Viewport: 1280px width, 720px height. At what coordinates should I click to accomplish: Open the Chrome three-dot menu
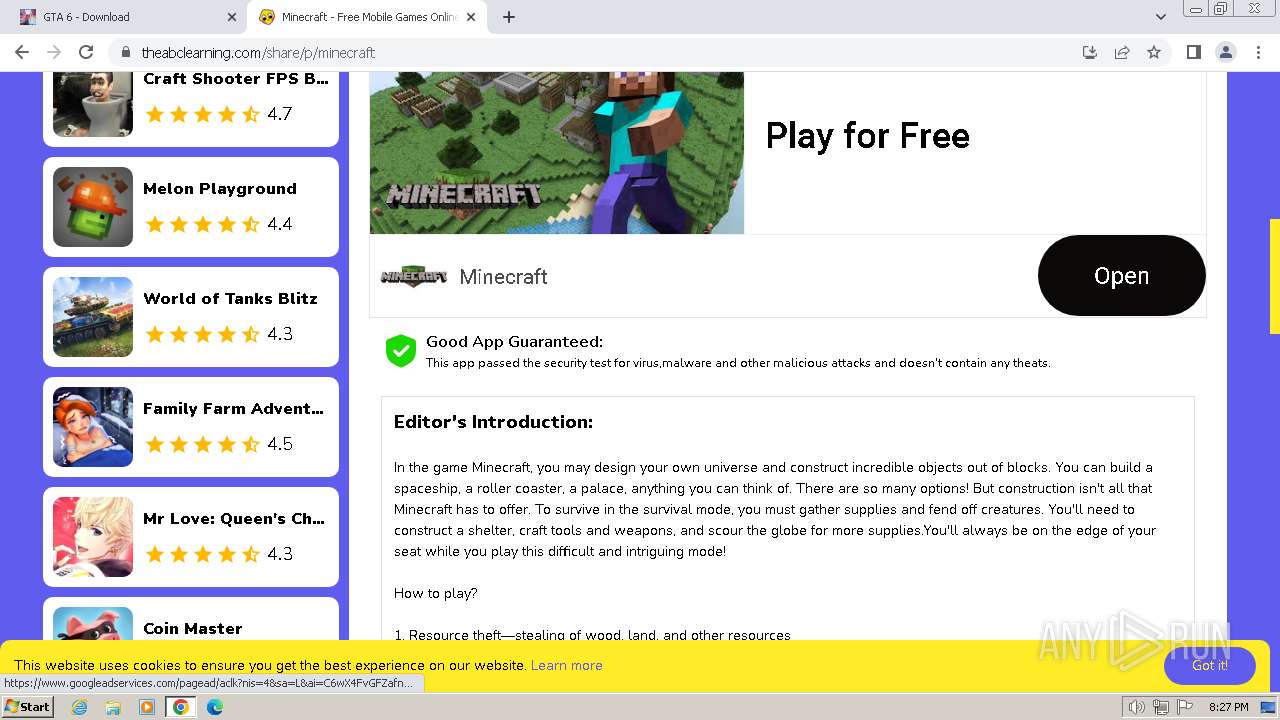[1257, 52]
